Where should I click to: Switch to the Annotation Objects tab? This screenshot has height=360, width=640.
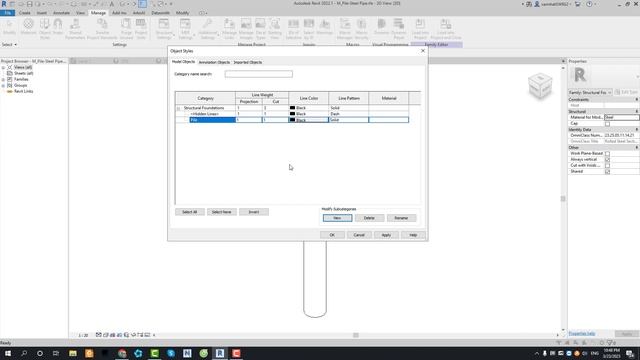coord(214,62)
